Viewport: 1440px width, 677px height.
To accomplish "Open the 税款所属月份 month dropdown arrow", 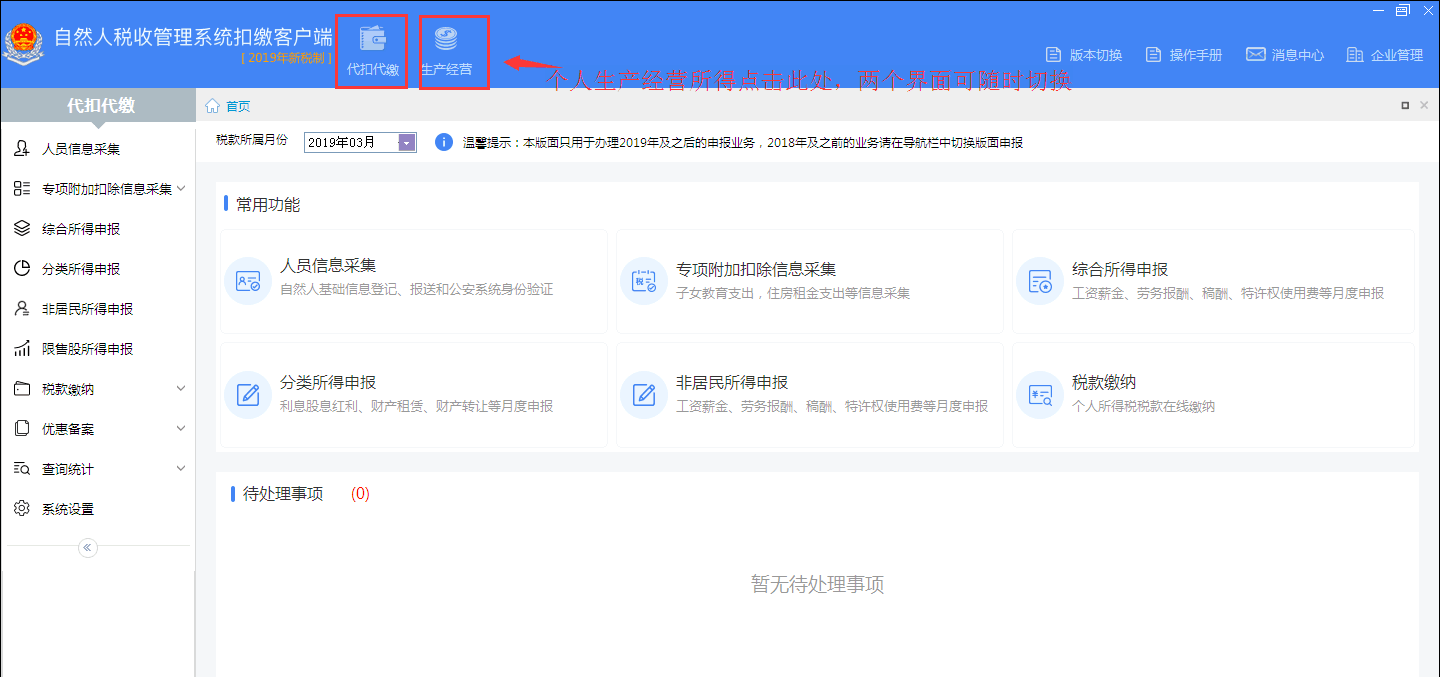I will point(407,142).
